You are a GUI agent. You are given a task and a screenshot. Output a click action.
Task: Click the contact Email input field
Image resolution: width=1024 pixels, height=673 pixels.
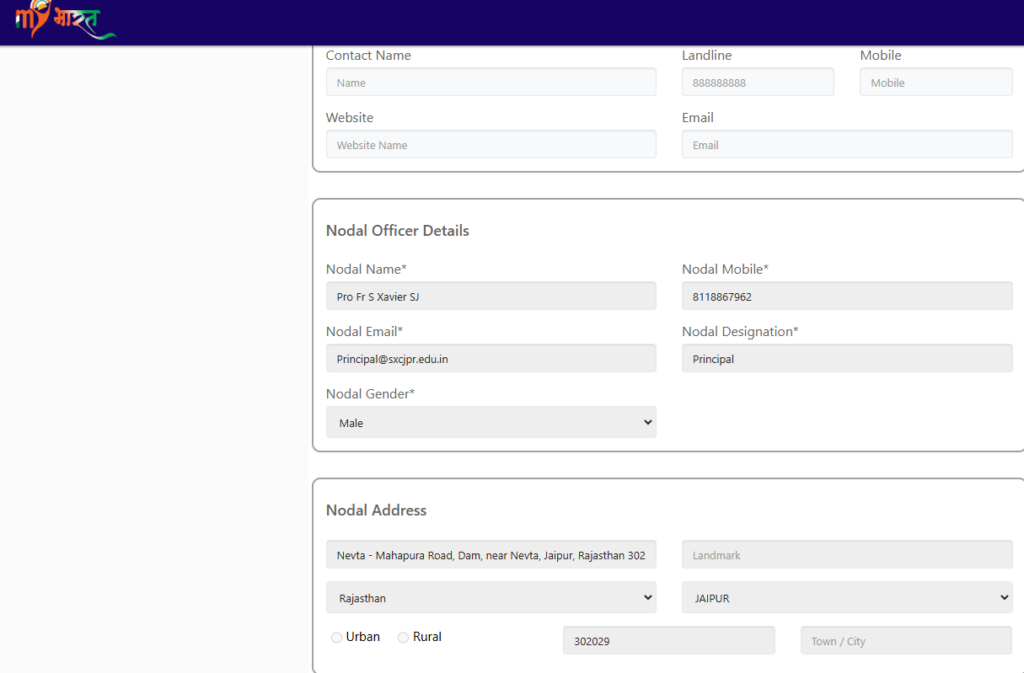pos(847,144)
